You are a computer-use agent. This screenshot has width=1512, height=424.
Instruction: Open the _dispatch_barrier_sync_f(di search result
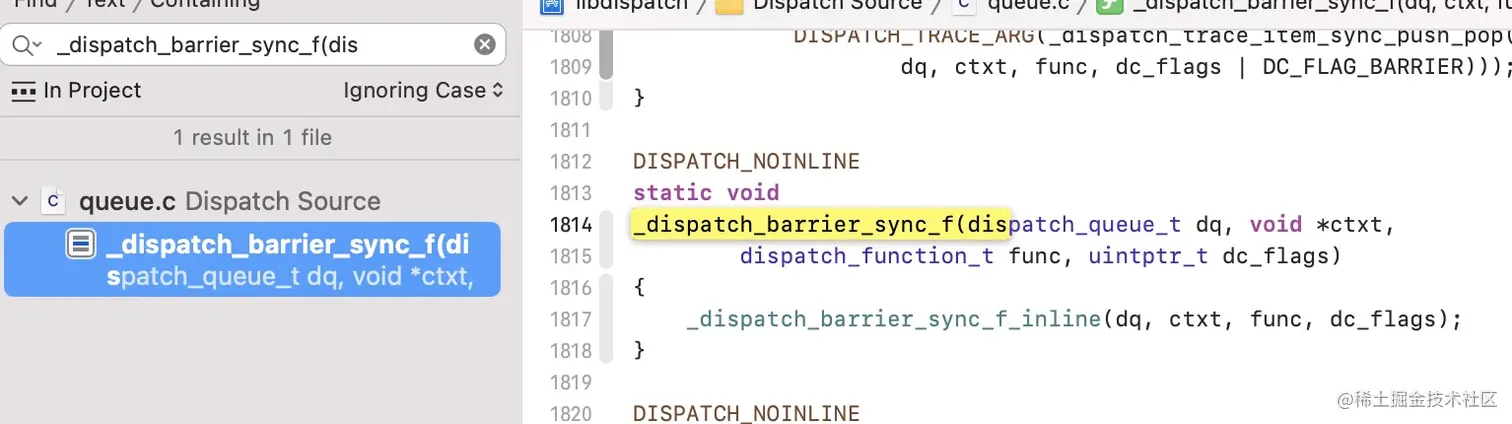[252, 259]
